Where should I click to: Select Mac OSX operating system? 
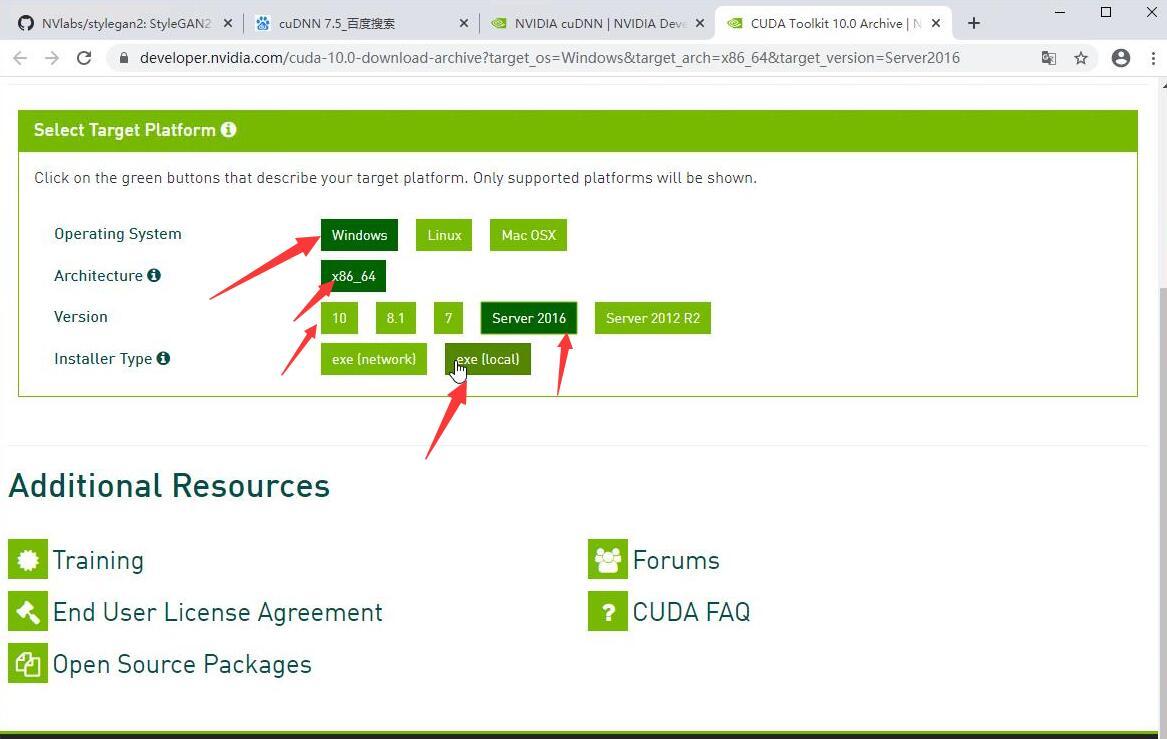click(x=528, y=235)
